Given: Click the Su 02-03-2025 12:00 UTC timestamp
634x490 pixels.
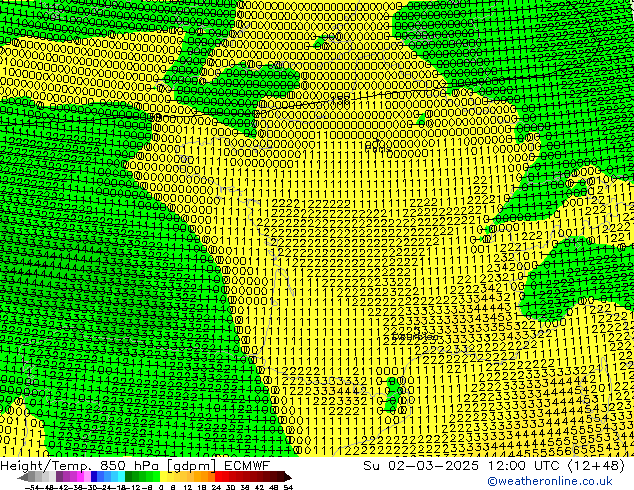Looking at the screenshot, I should 494,466.
